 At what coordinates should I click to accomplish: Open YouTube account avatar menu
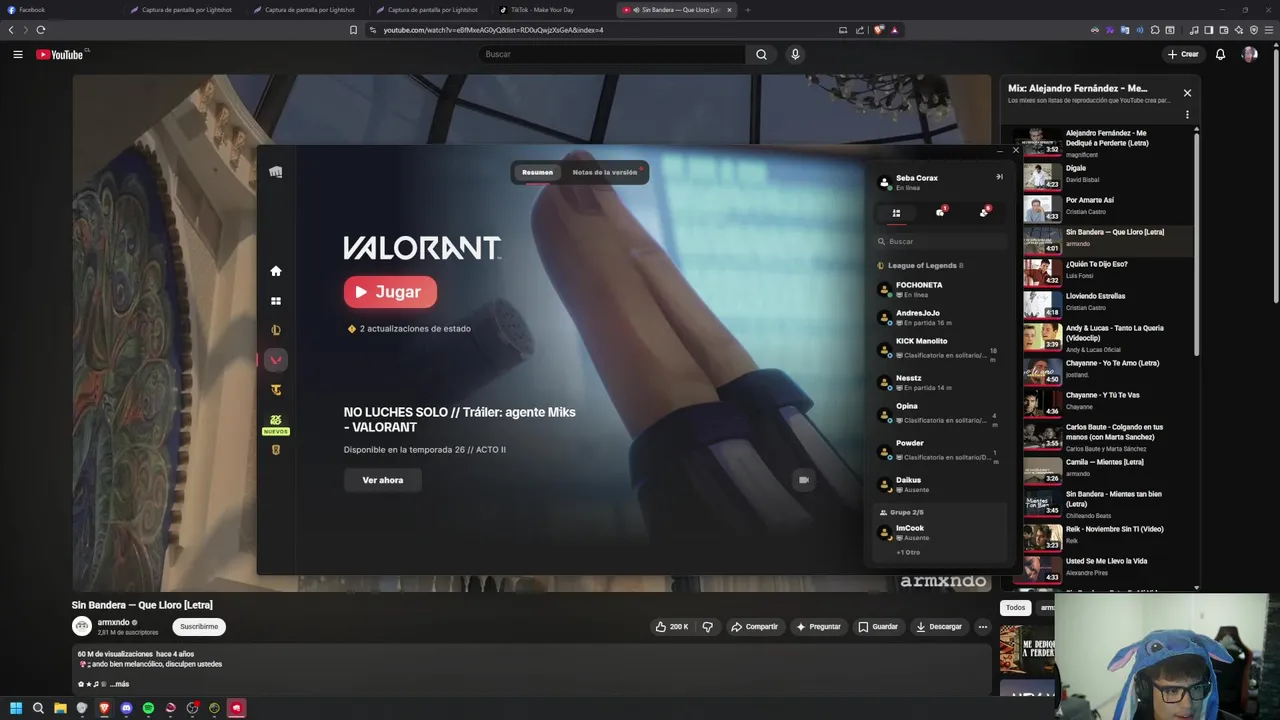1249,54
